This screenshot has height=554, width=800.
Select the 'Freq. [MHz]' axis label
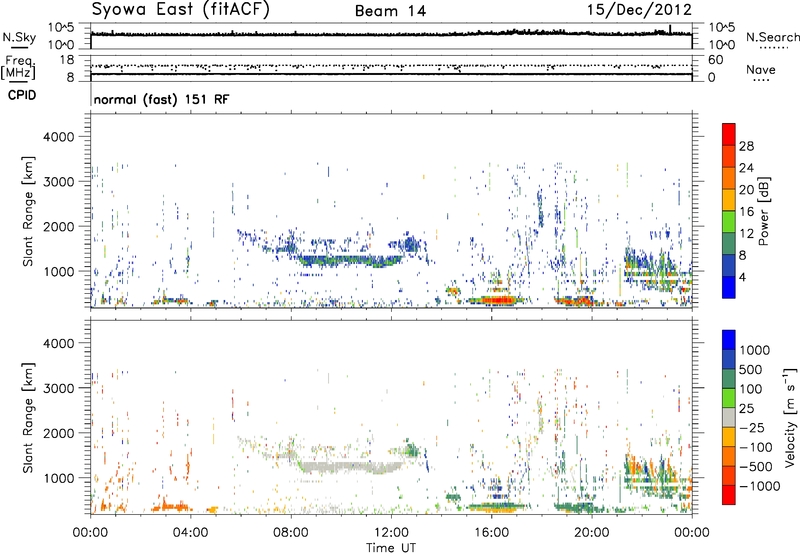coord(18,68)
